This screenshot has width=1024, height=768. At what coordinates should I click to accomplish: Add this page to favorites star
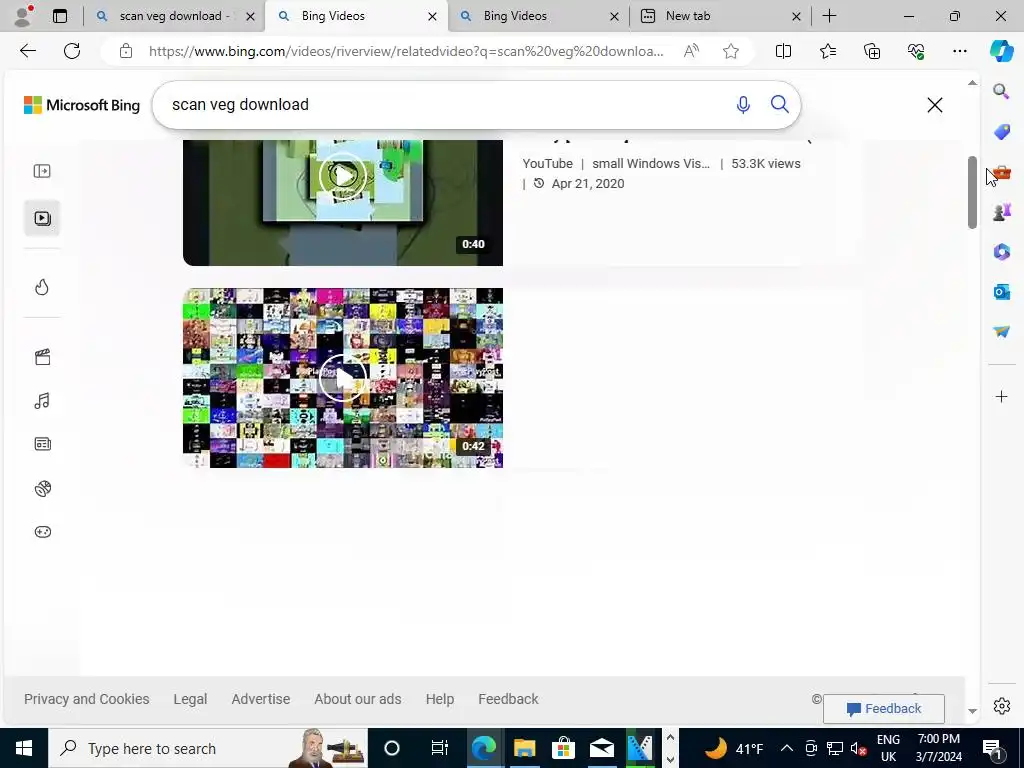pos(731,51)
